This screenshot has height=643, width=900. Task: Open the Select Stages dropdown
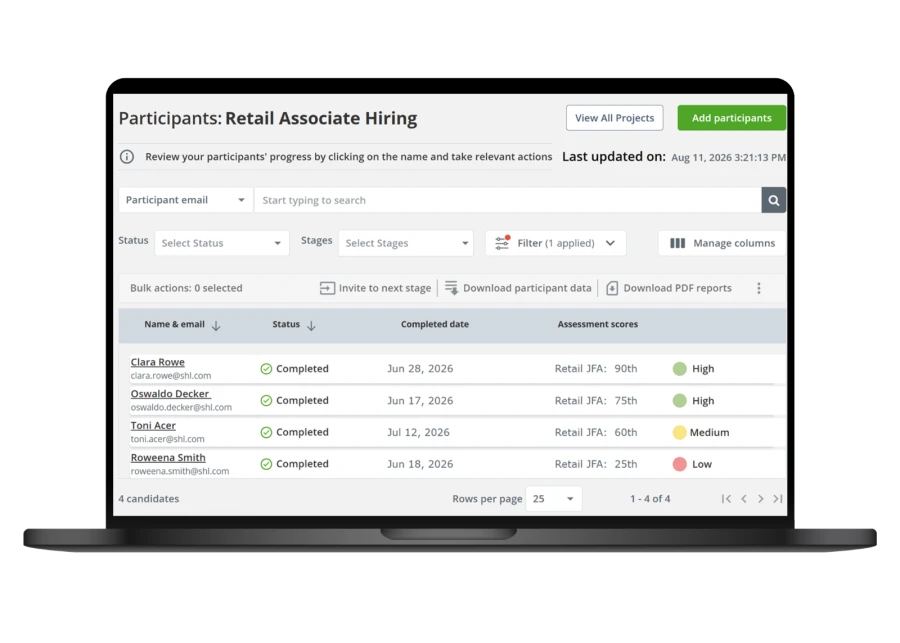pyautogui.click(x=406, y=243)
